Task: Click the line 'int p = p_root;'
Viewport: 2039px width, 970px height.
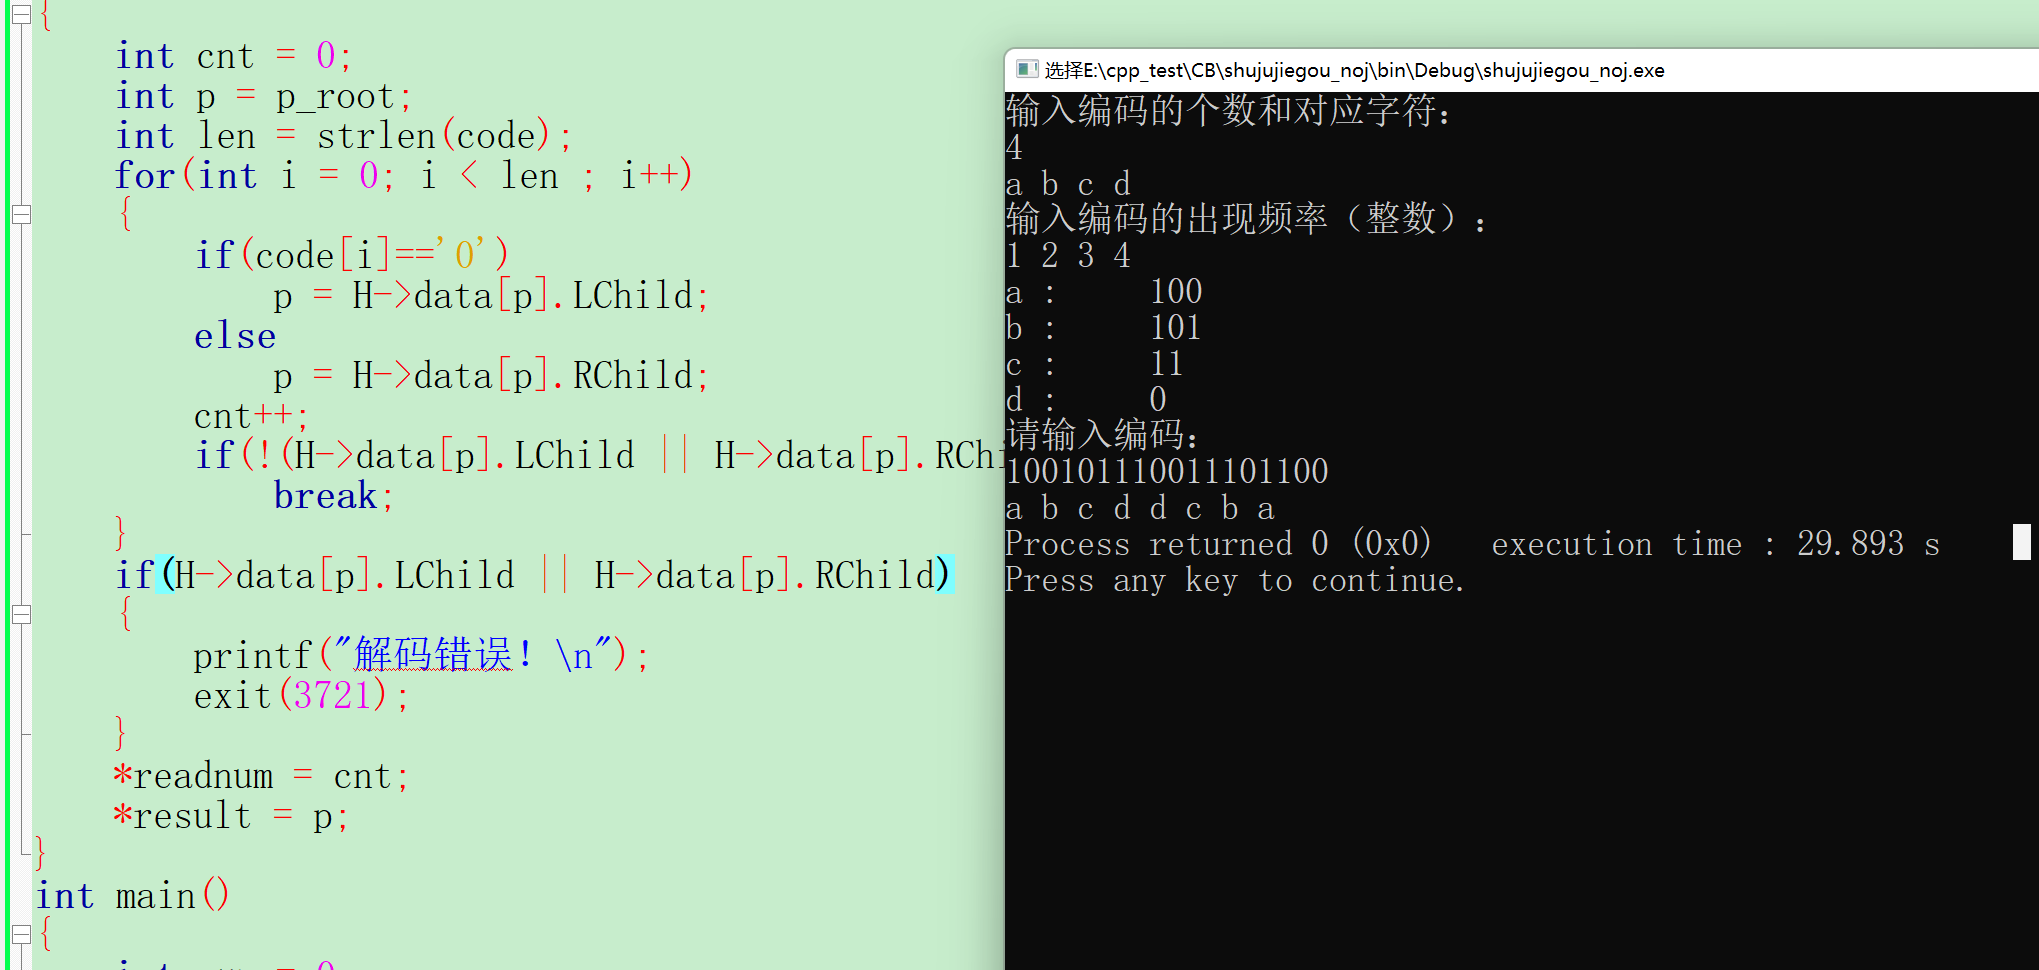Action: pyautogui.click(x=263, y=96)
